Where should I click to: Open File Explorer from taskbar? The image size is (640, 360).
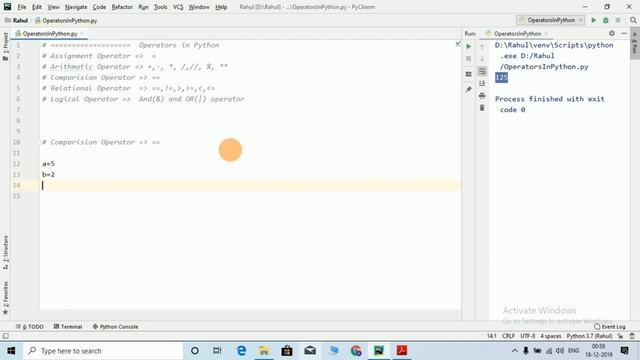pyautogui.click(x=264, y=351)
